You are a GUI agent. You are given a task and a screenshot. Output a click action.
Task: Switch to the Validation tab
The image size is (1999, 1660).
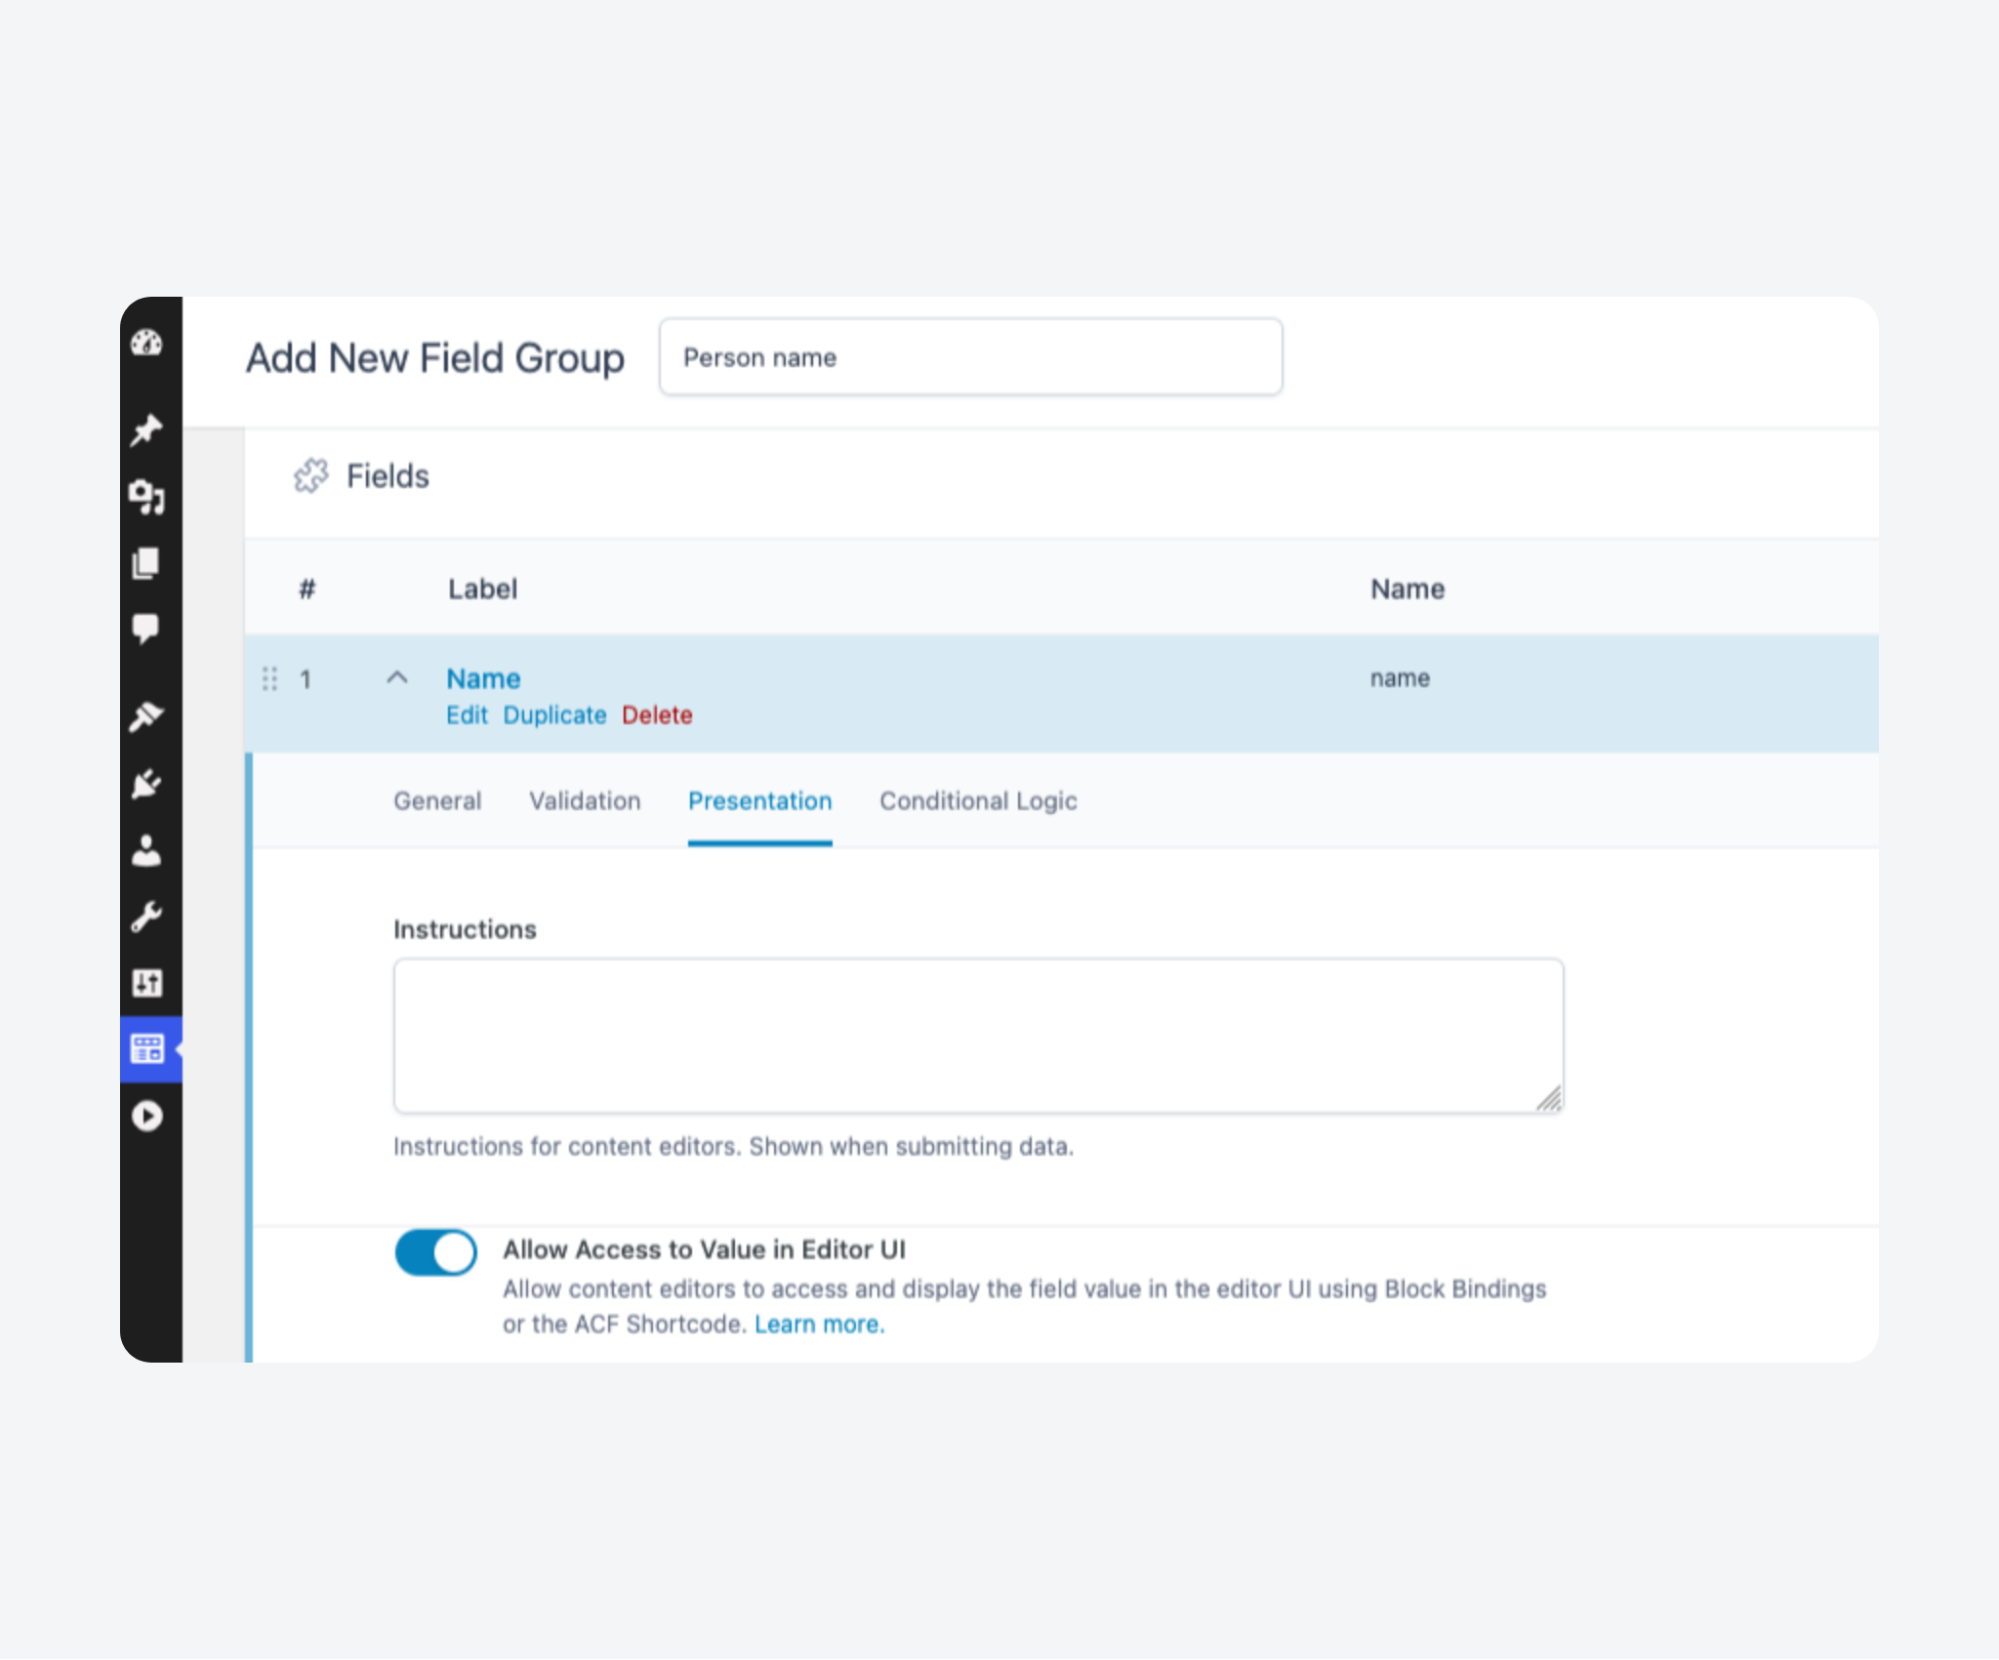[x=585, y=801]
